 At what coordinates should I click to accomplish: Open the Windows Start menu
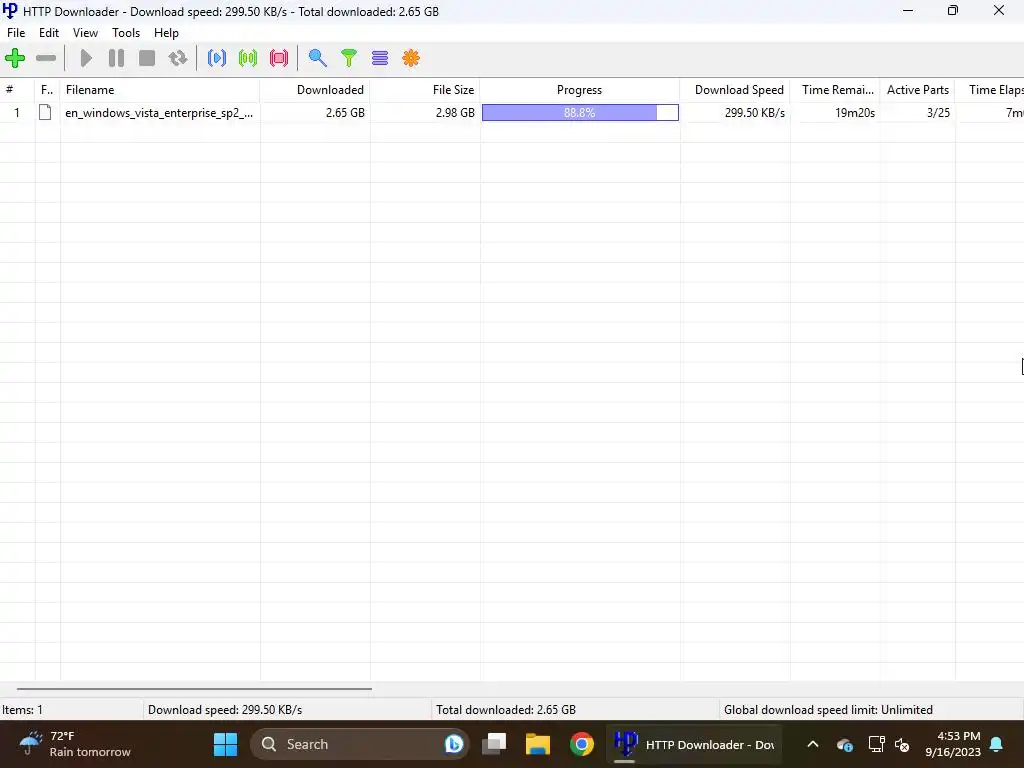[x=225, y=744]
